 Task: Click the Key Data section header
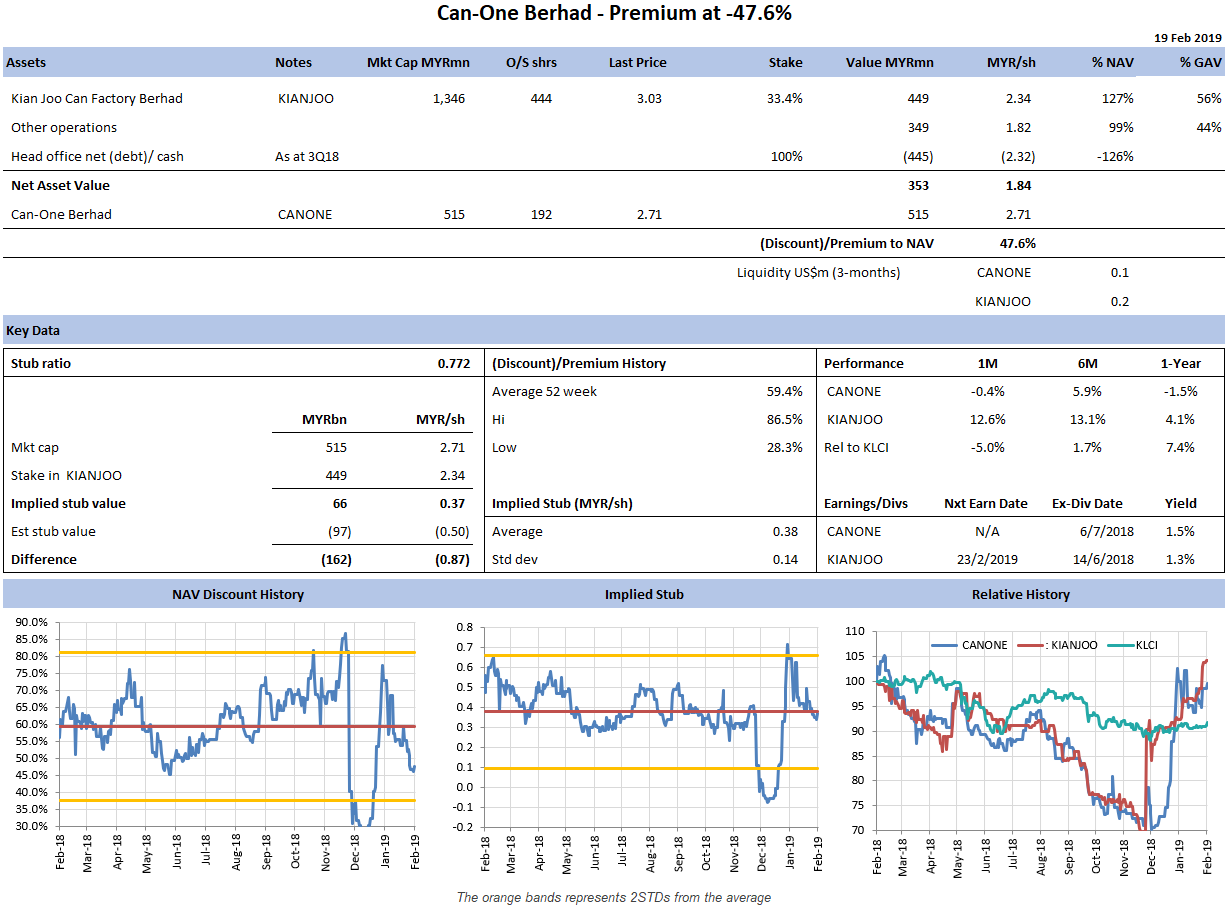[x=31, y=330]
